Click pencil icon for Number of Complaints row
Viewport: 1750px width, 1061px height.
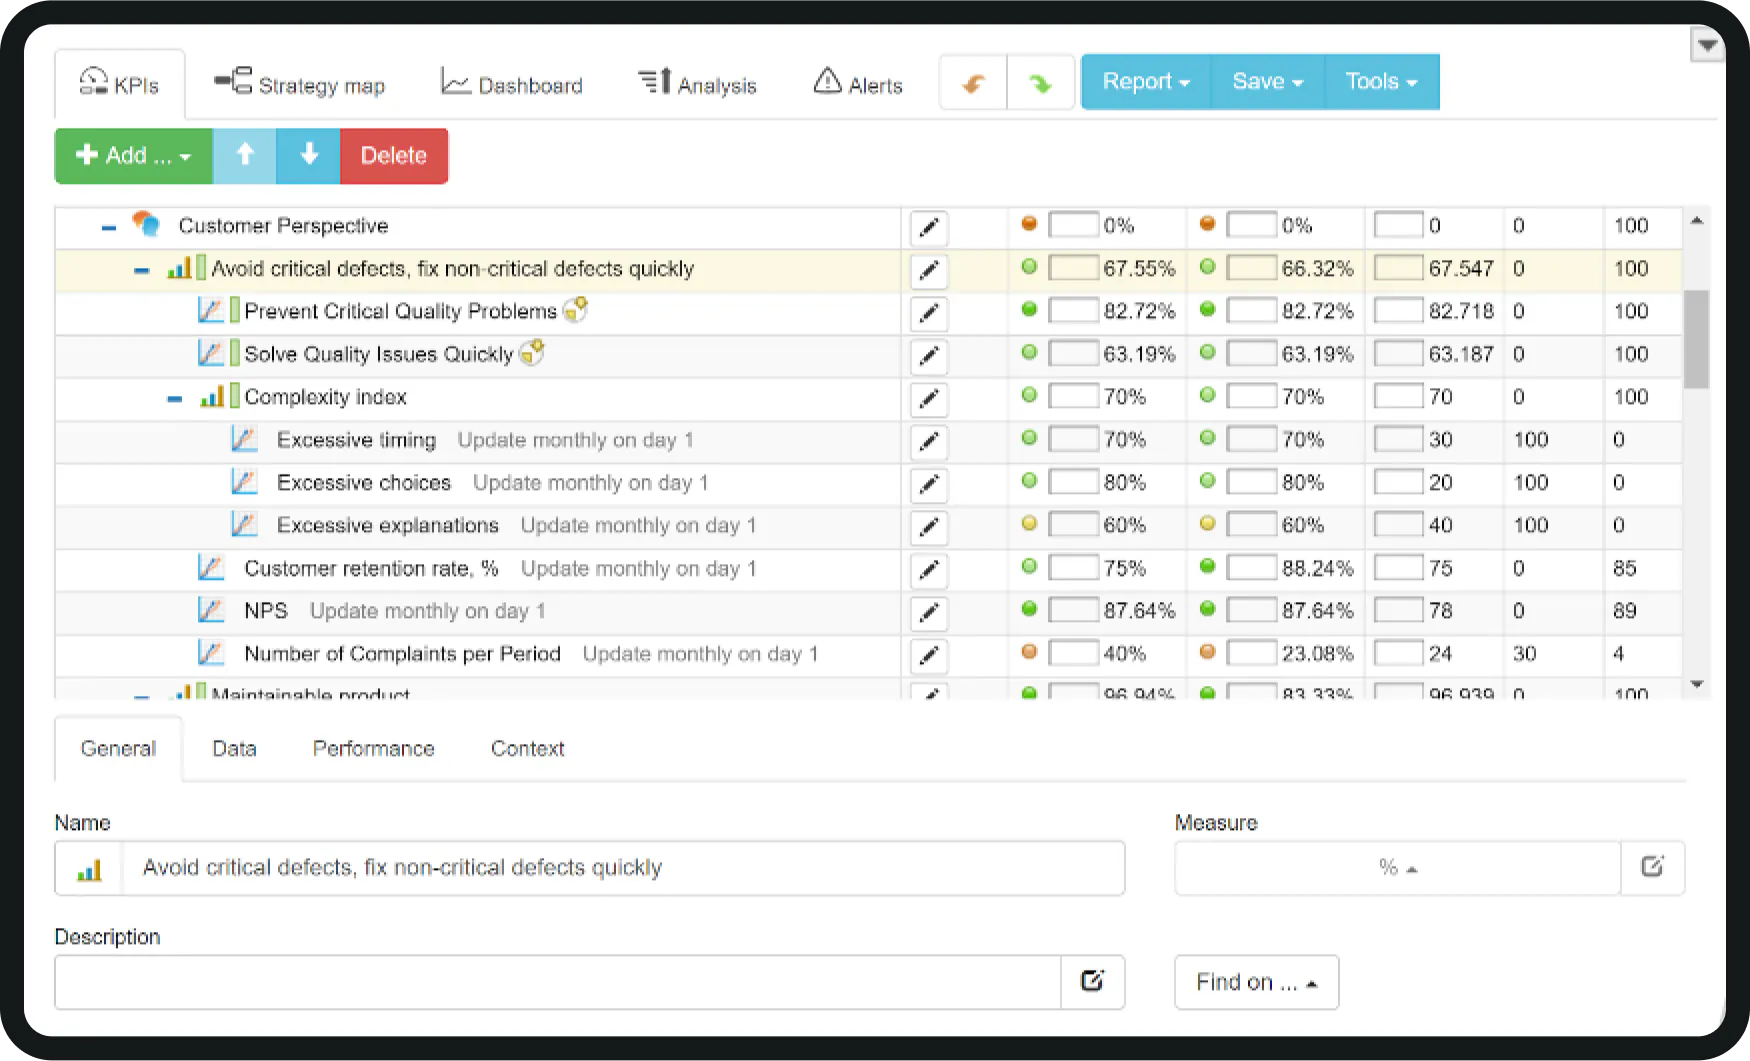coord(929,656)
